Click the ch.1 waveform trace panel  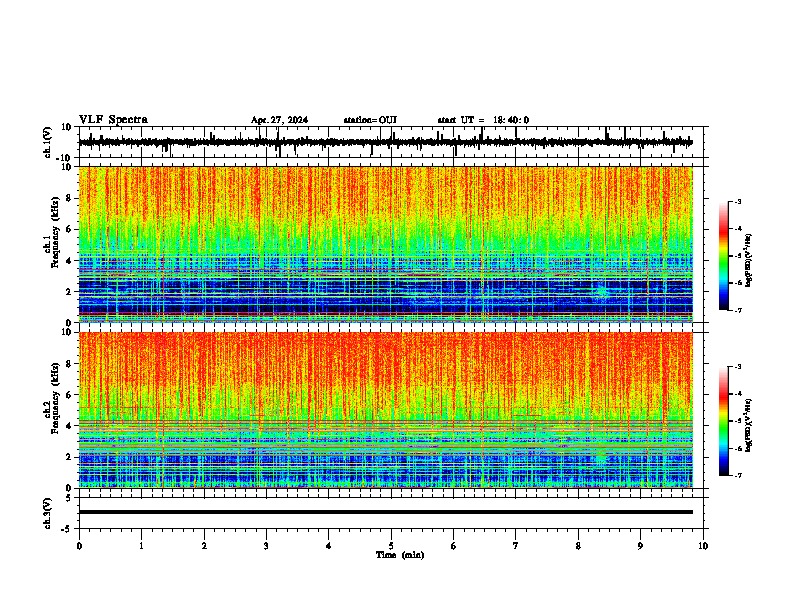[x=391, y=142]
